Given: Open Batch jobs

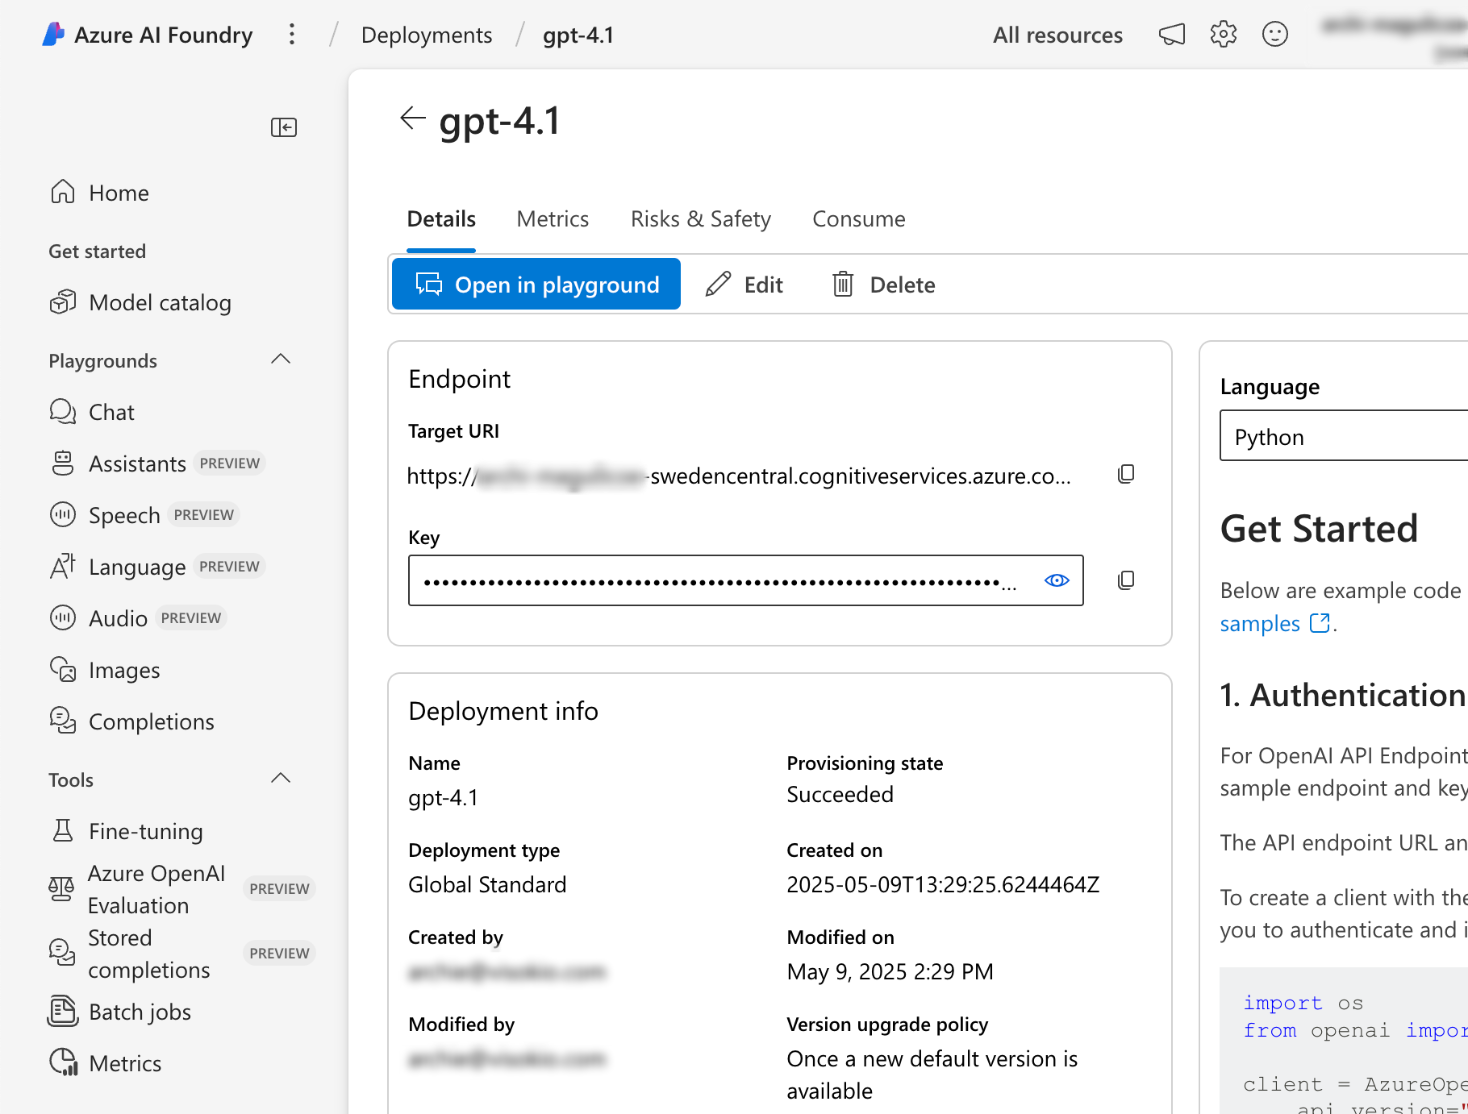Looking at the screenshot, I should [120, 1012].
